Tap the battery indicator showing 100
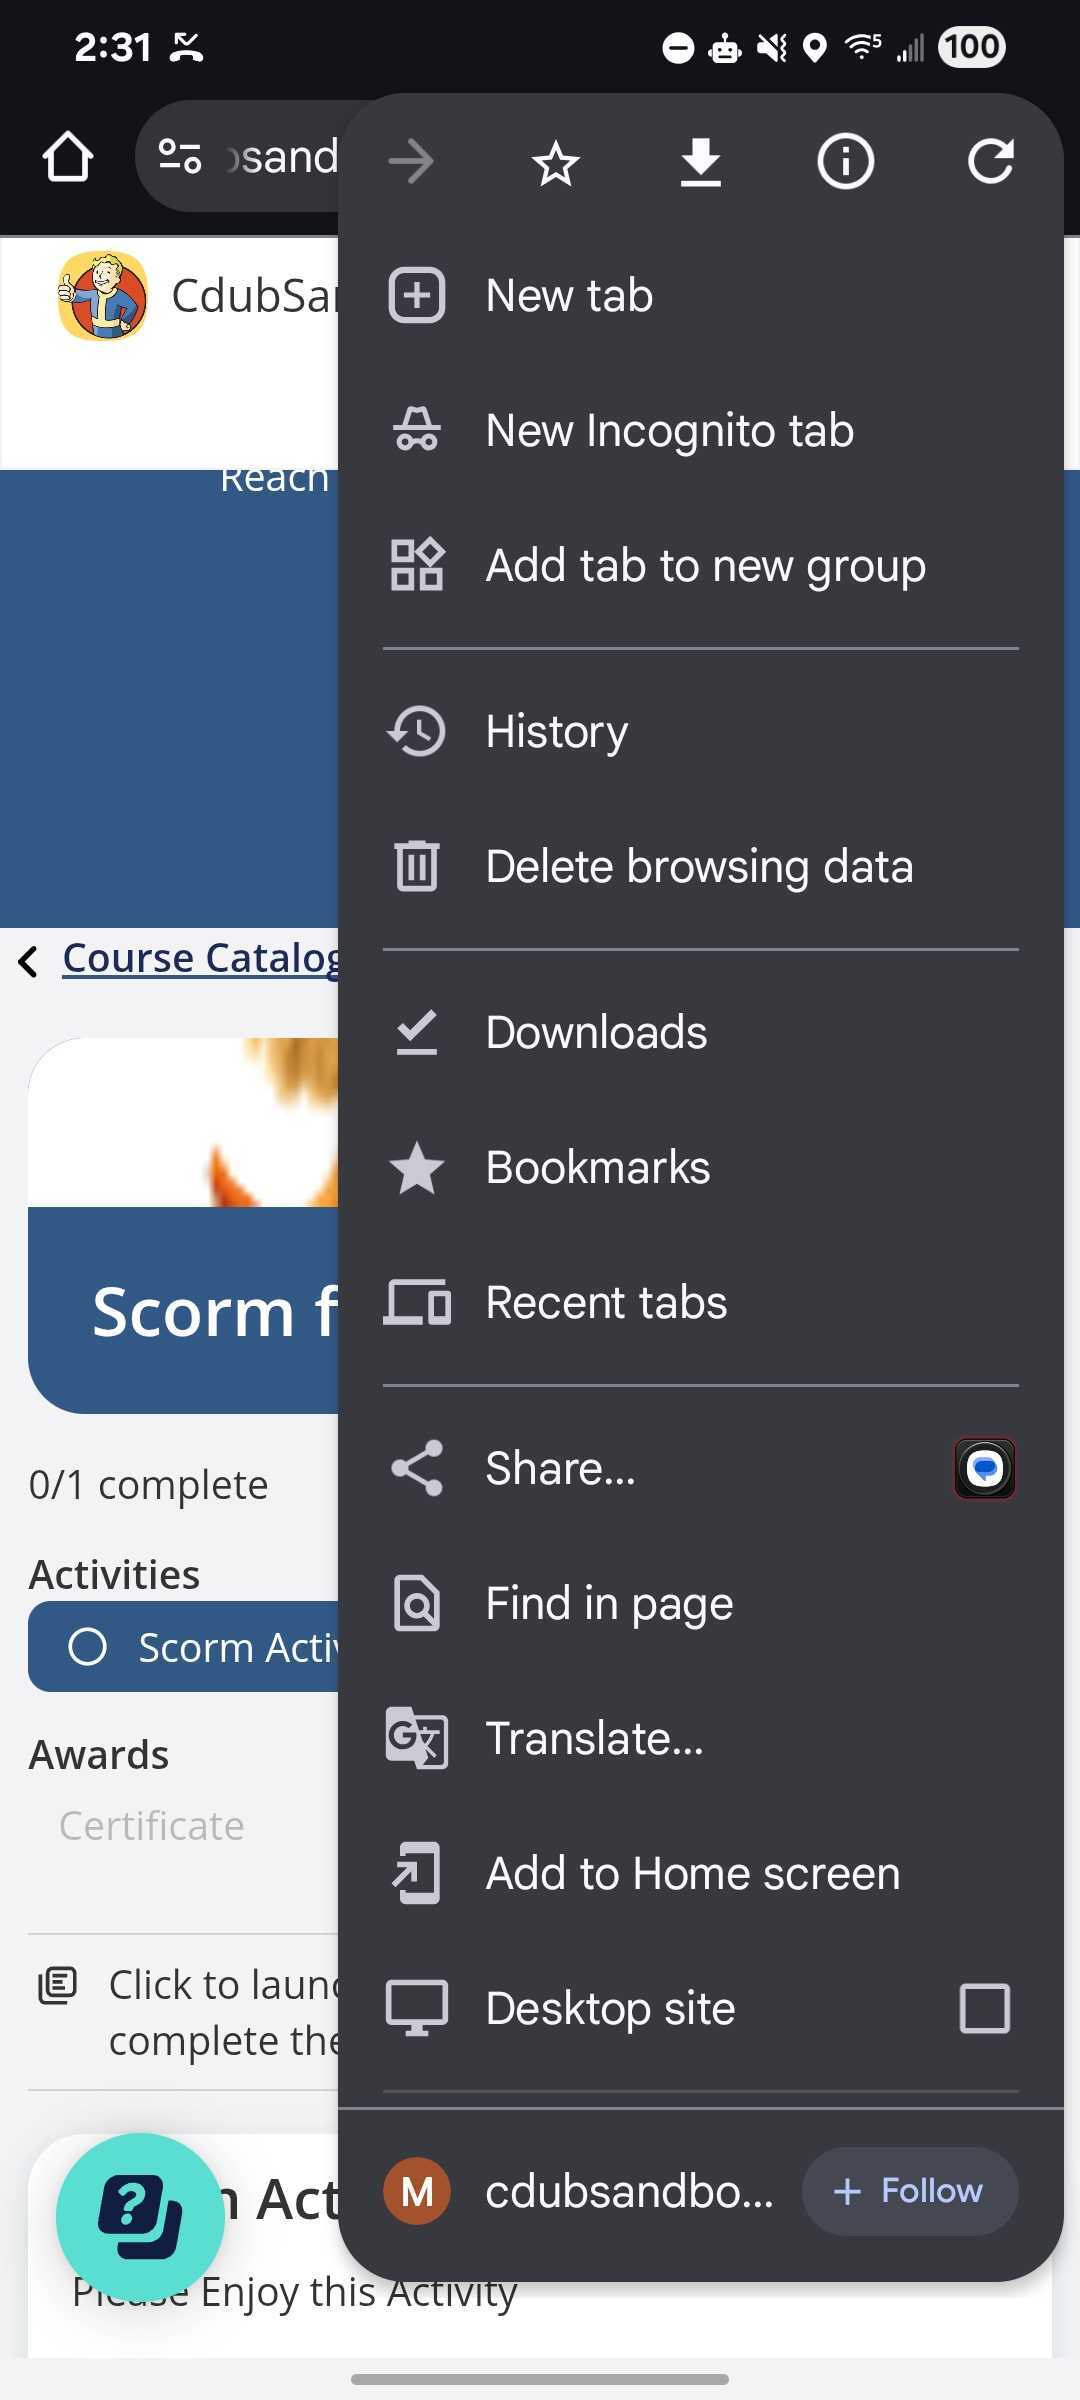This screenshot has width=1080, height=2400. 972,47
